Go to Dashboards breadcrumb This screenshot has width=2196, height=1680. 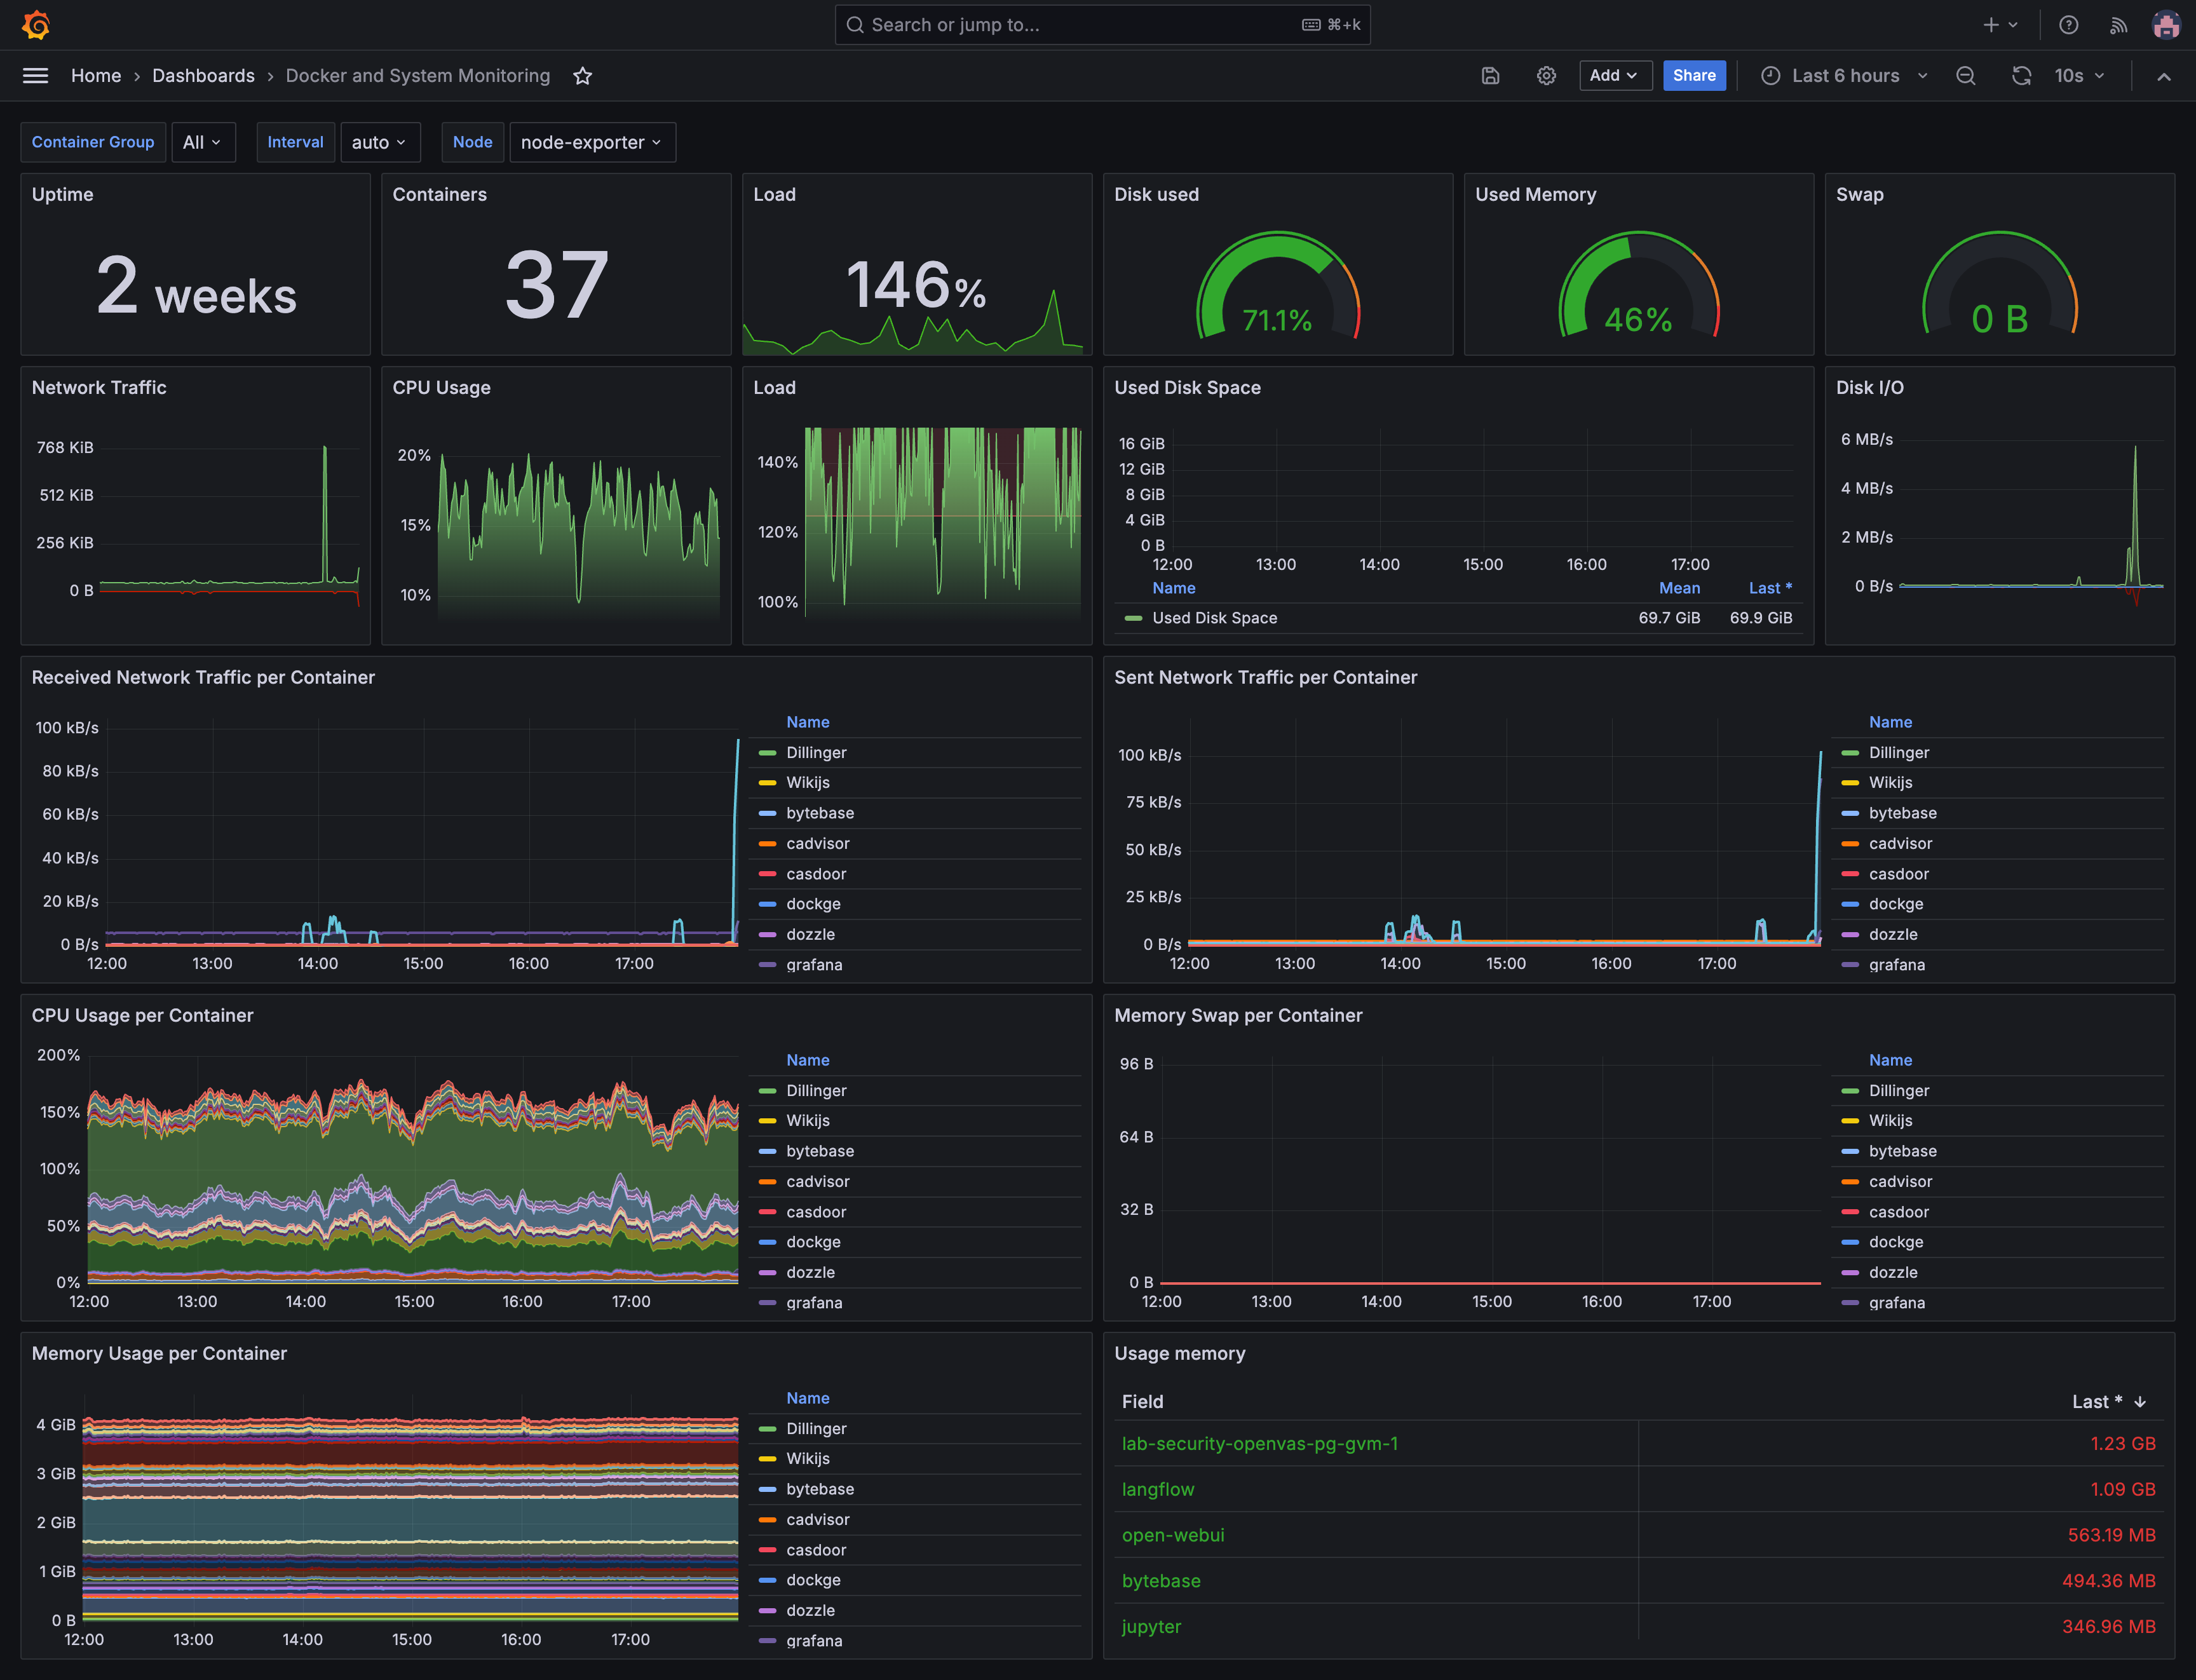pyautogui.click(x=203, y=76)
